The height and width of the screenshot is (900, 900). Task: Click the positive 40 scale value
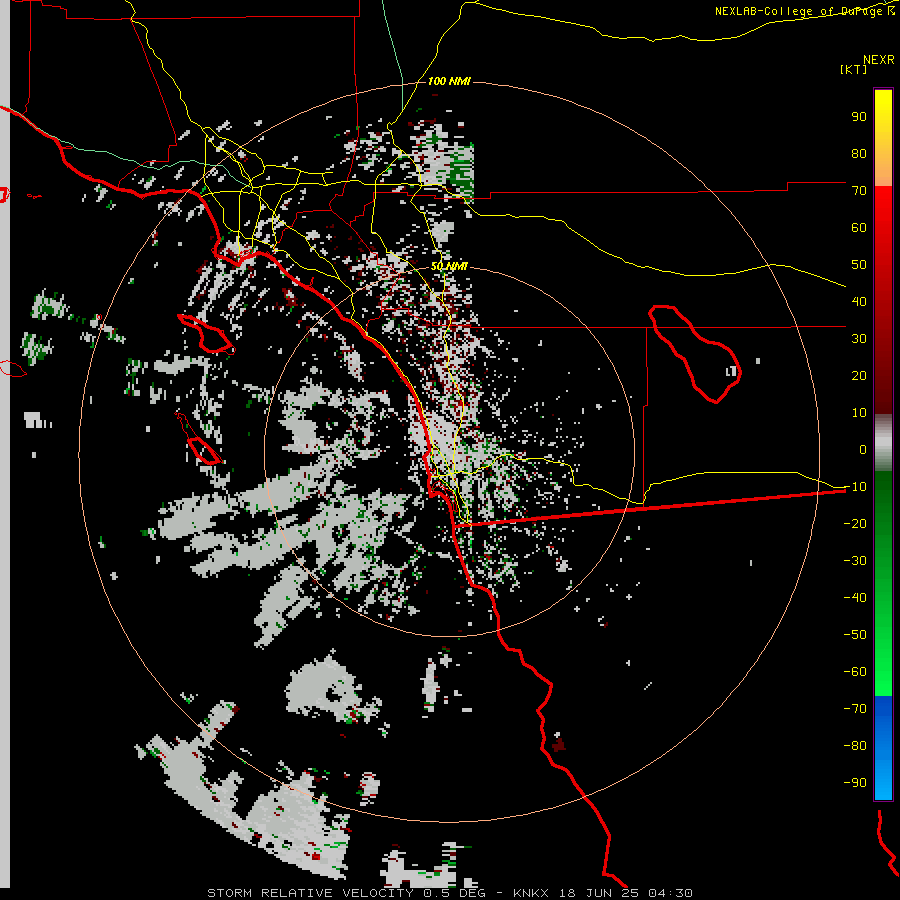point(859,301)
